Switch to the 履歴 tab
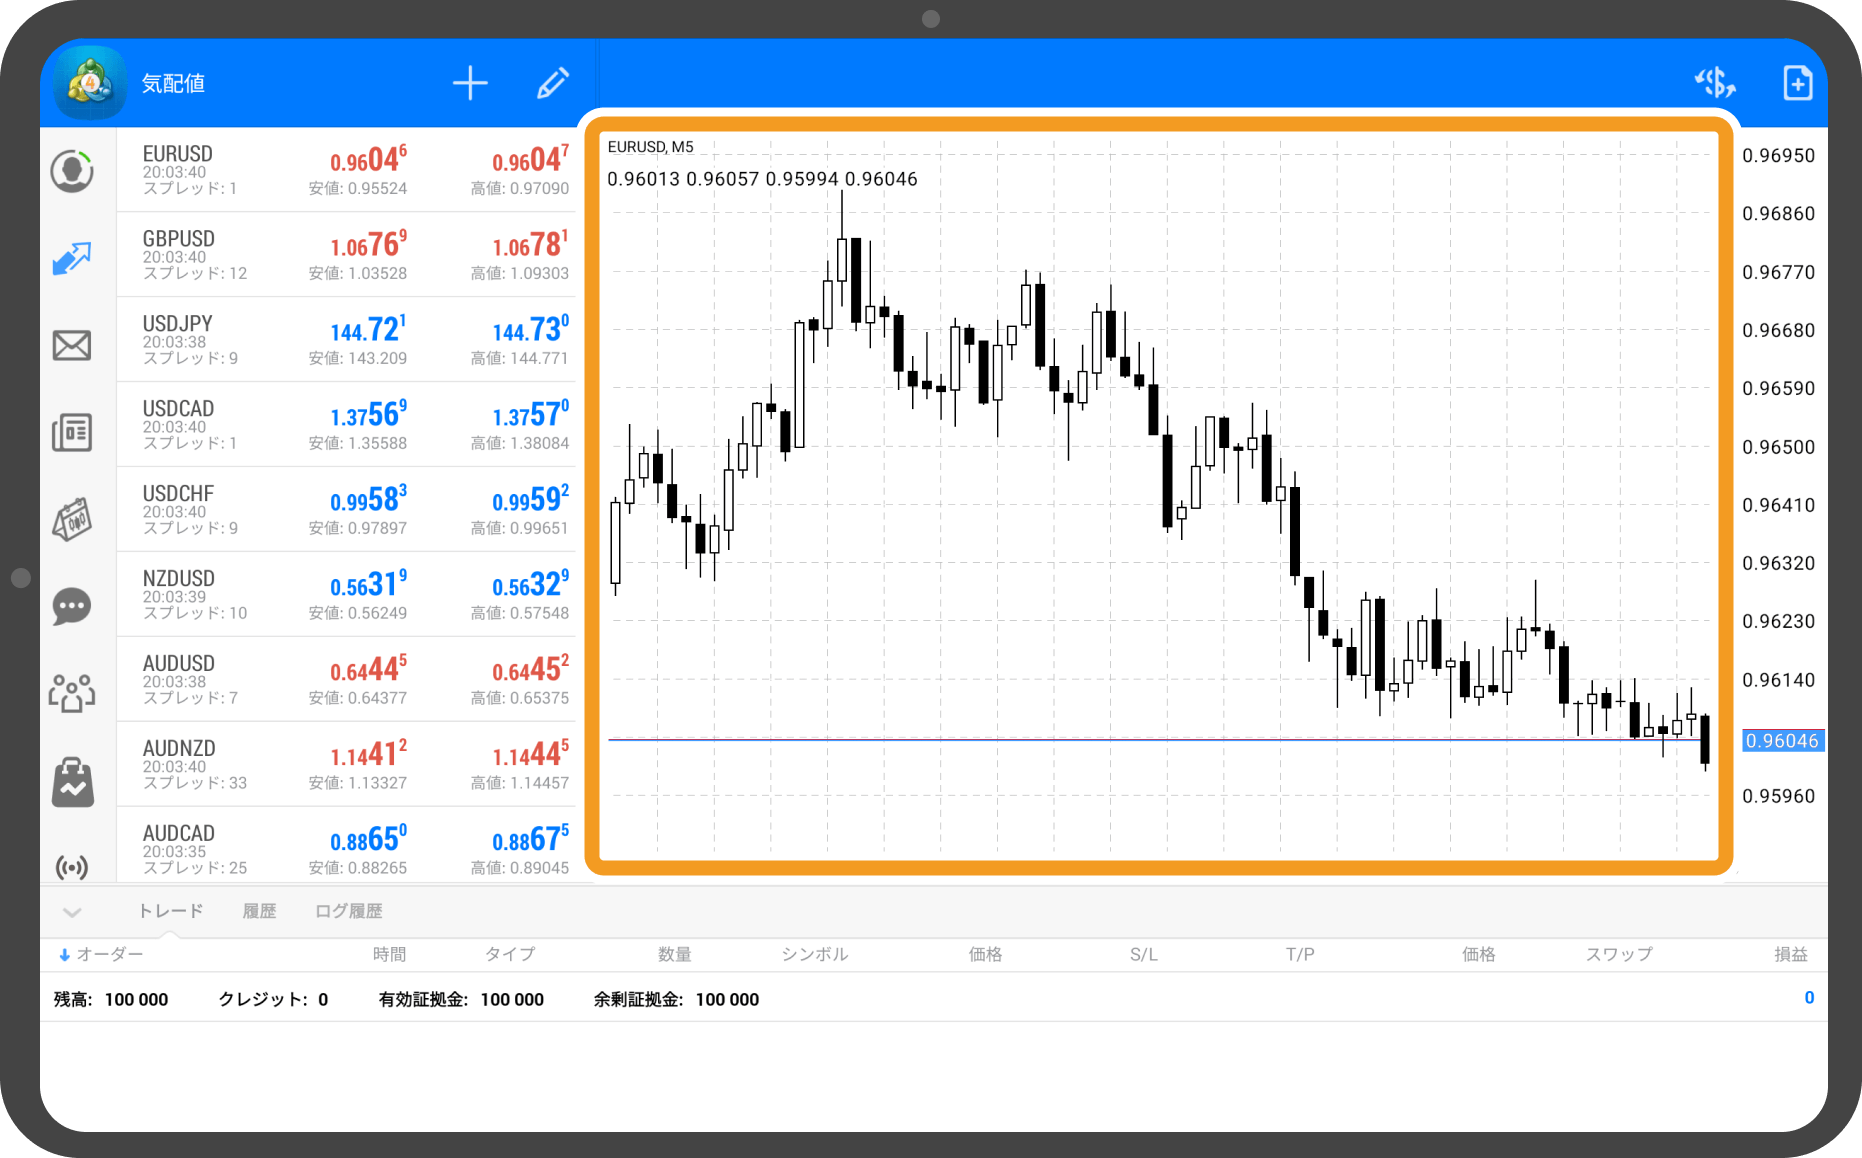 click(259, 911)
